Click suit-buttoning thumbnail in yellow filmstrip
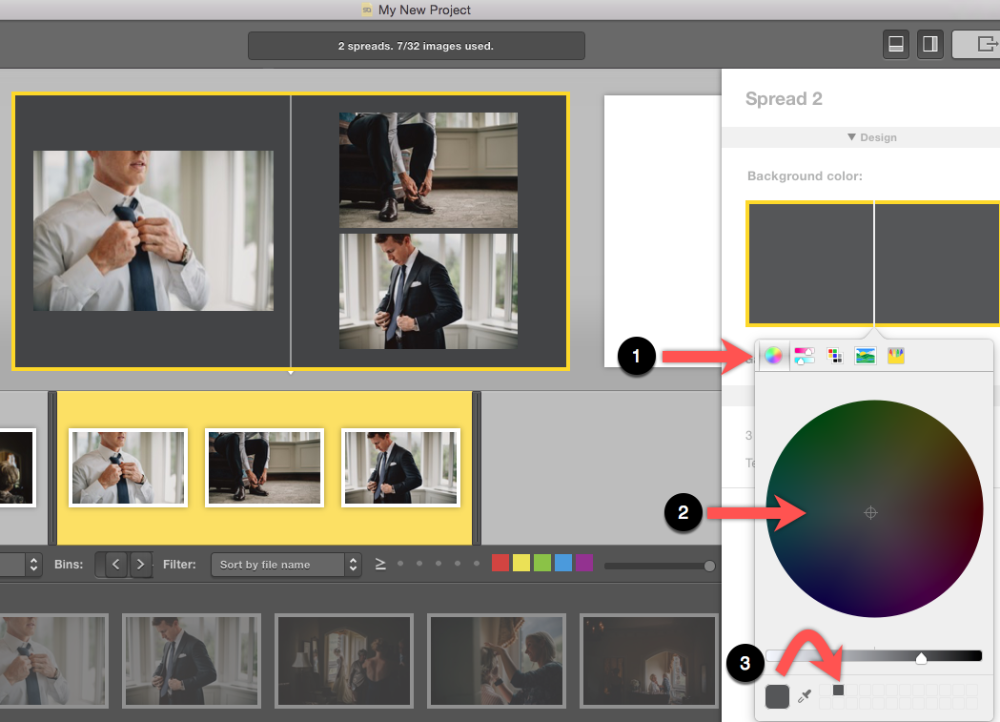 pyautogui.click(x=401, y=468)
